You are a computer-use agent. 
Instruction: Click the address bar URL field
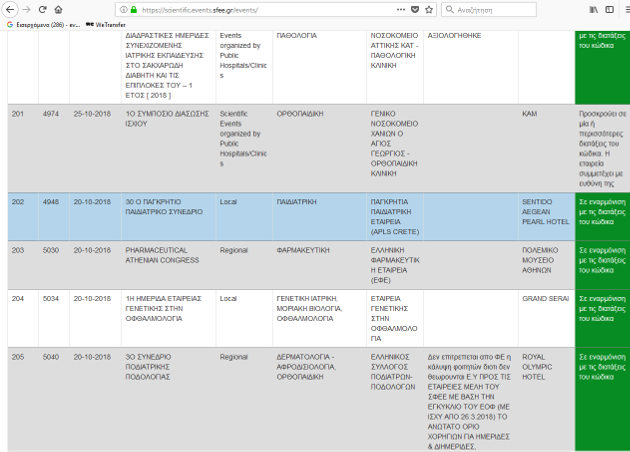[260, 9]
